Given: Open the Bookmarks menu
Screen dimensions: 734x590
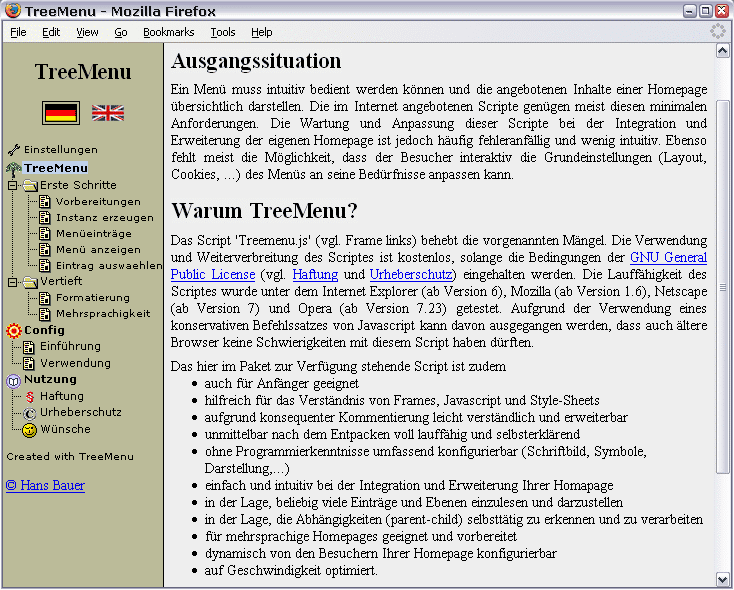Looking at the screenshot, I should click(x=169, y=32).
